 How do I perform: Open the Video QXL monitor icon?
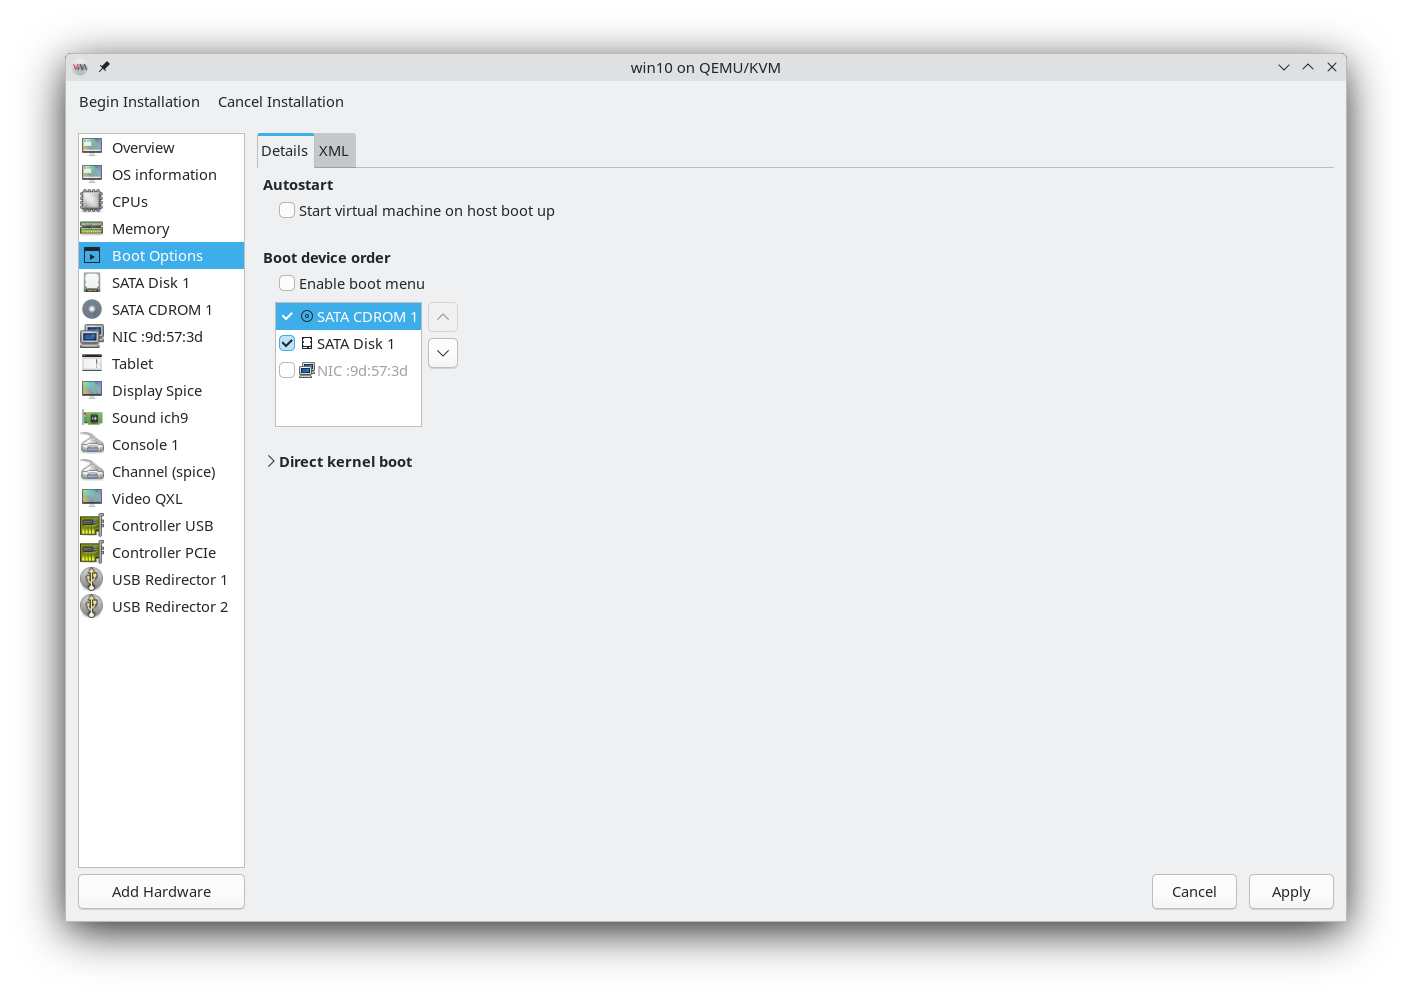pos(92,498)
